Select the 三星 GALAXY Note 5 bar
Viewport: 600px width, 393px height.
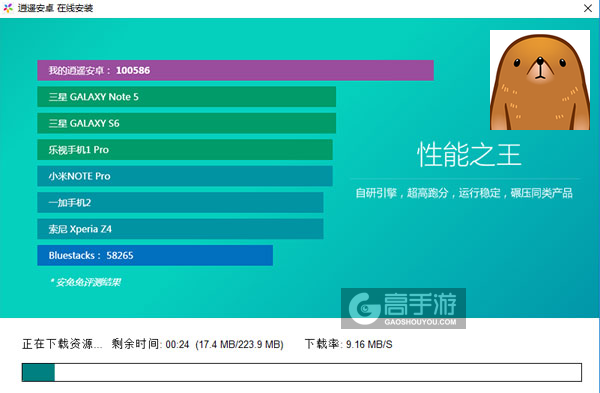point(187,97)
